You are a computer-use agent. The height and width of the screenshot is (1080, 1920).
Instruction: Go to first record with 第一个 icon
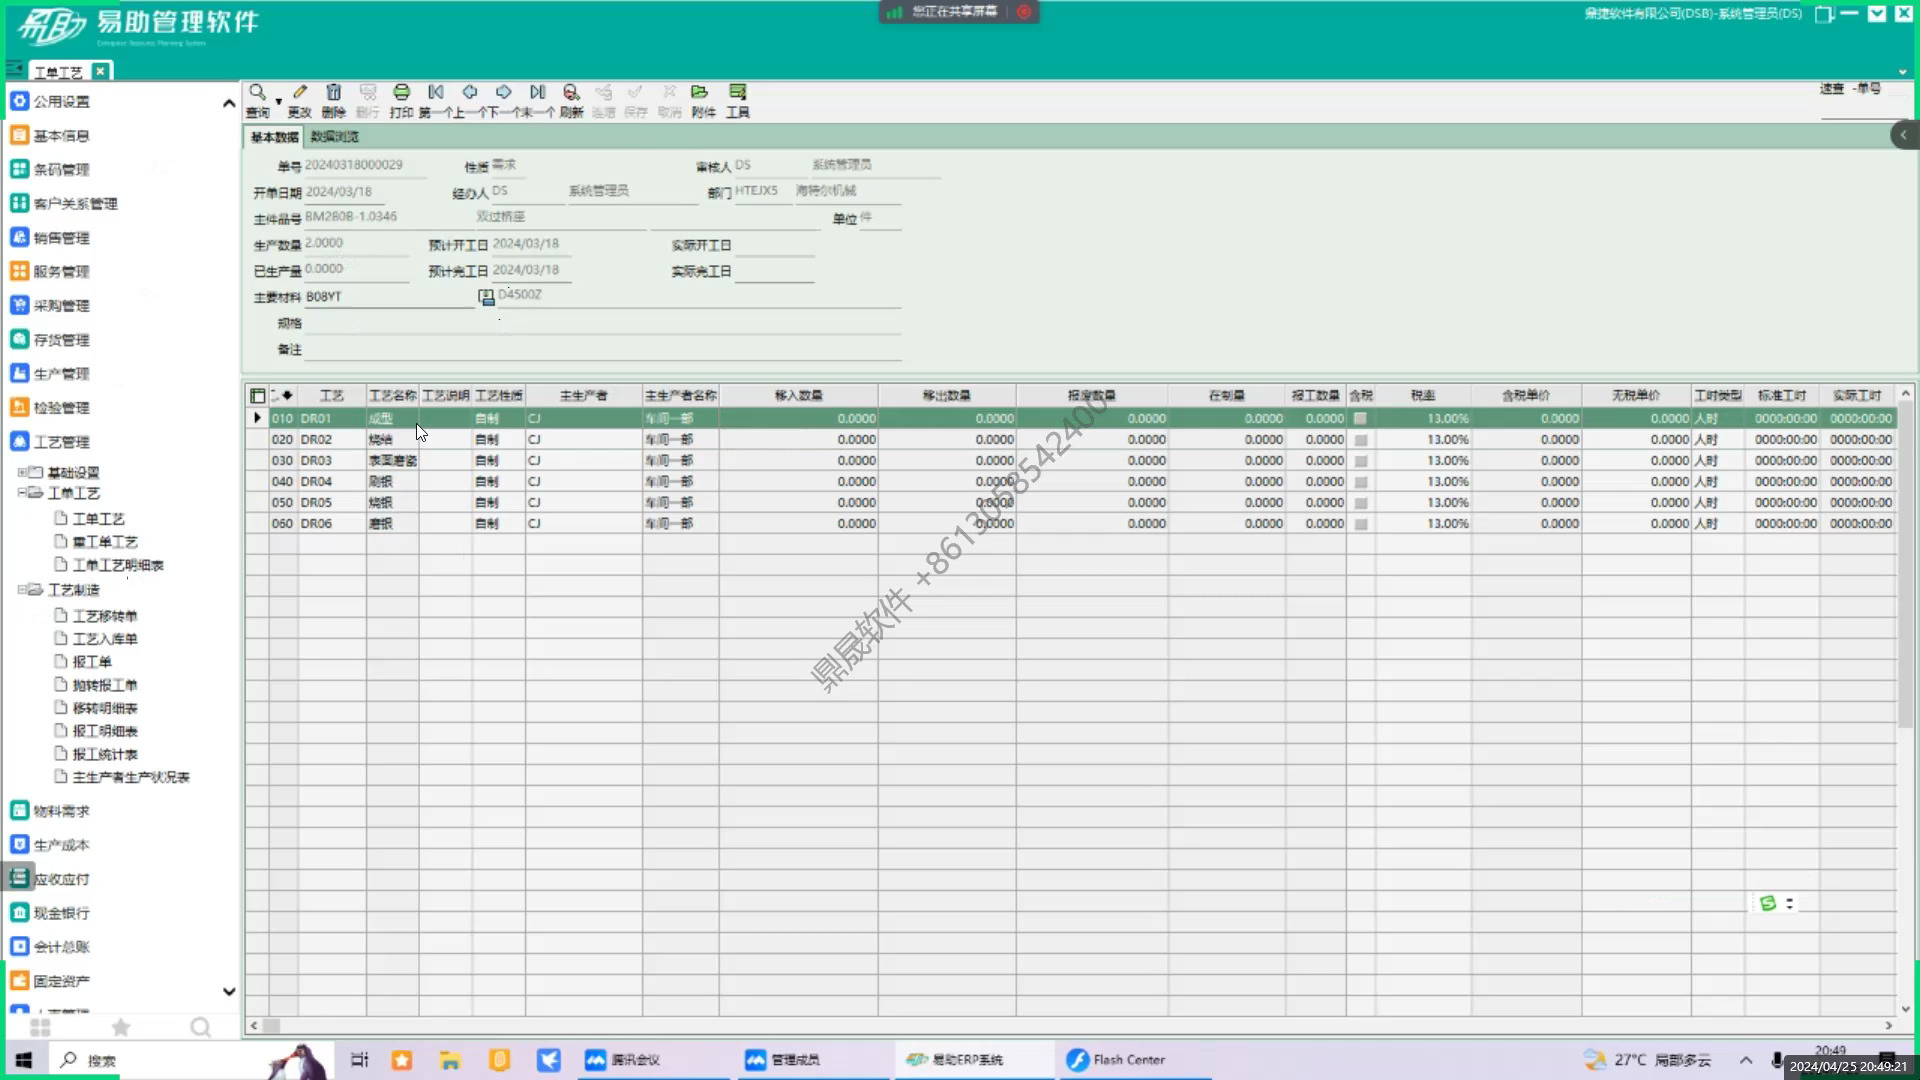pyautogui.click(x=436, y=92)
